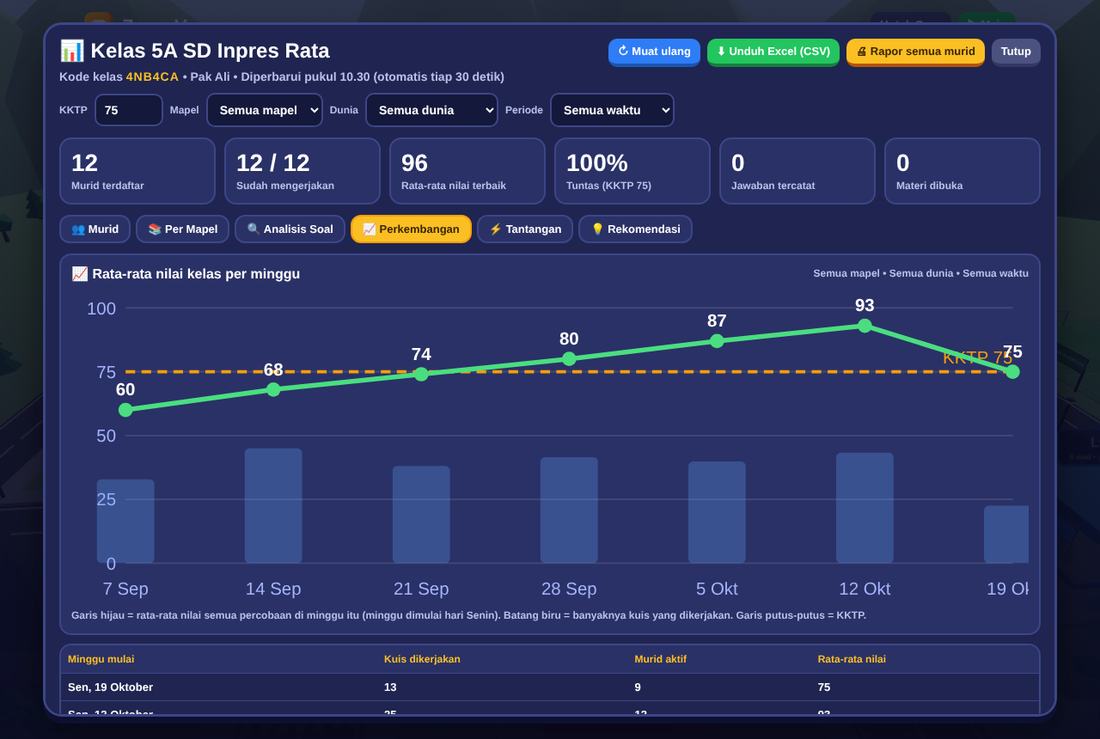Click the class code 4NB4CA

(152, 76)
